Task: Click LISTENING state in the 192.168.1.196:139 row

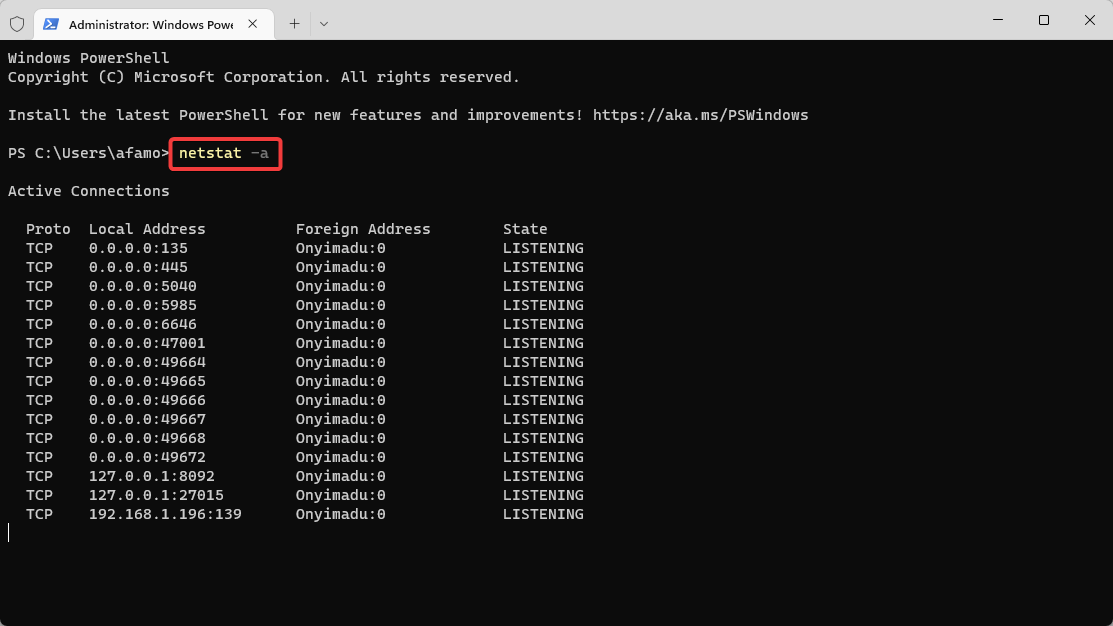Action: click(543, 515)
